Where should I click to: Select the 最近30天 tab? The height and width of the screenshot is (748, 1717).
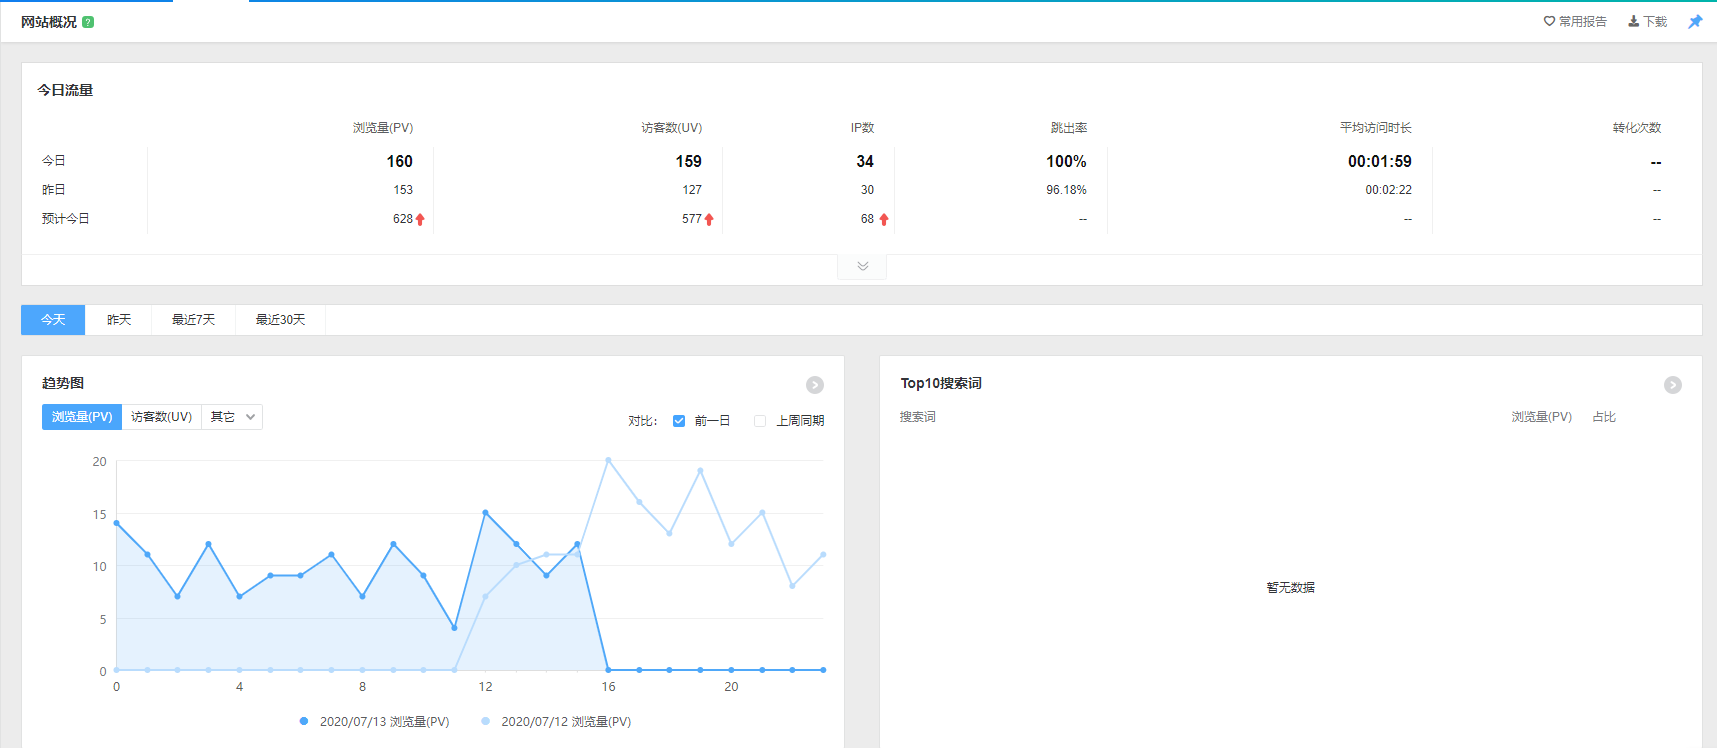[x=280, y=320]
